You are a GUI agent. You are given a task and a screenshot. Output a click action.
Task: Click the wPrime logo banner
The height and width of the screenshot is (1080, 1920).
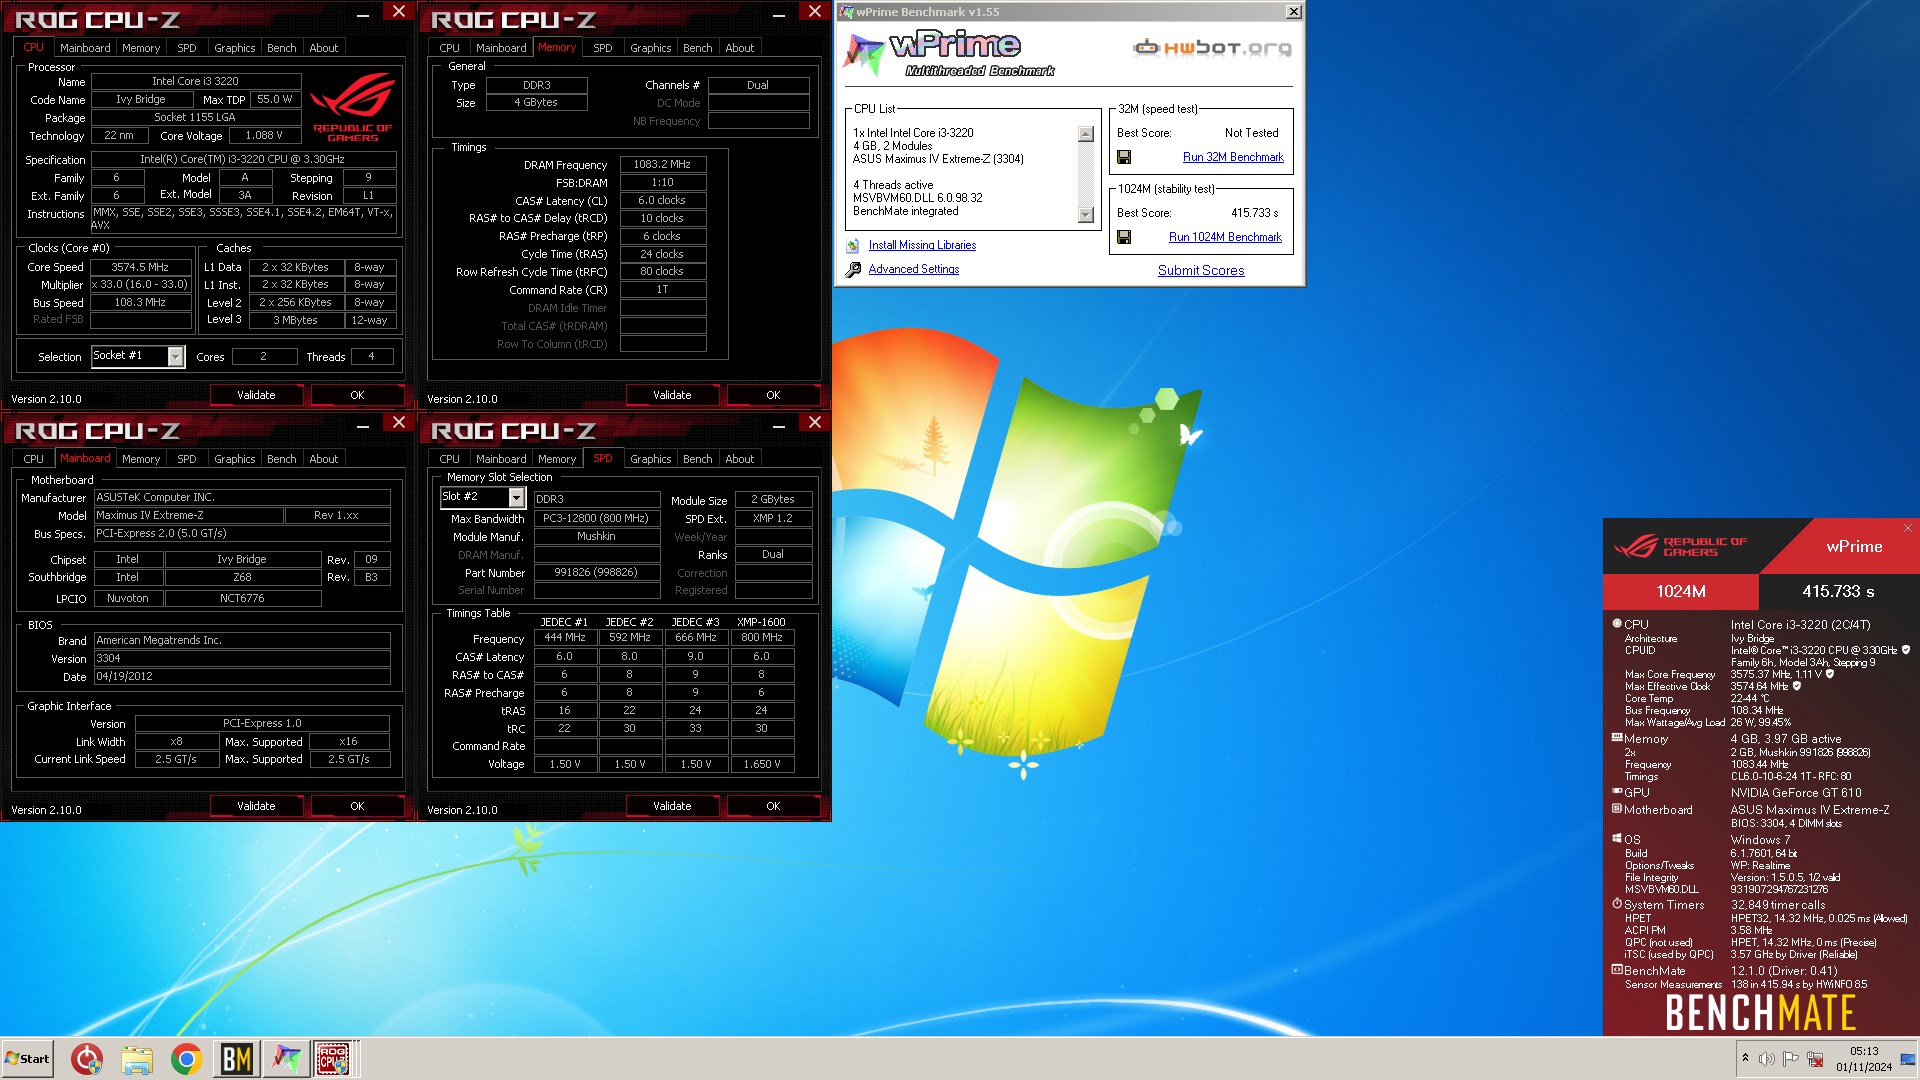[950, 53]
